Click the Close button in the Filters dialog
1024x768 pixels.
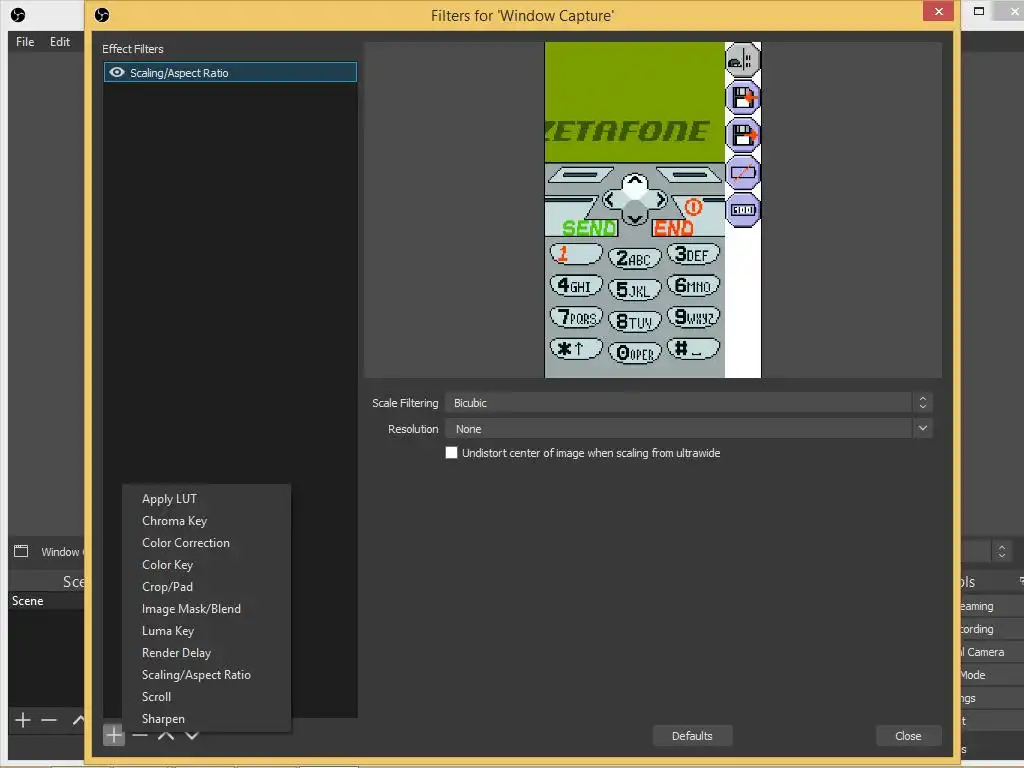(x=908, y=736)
